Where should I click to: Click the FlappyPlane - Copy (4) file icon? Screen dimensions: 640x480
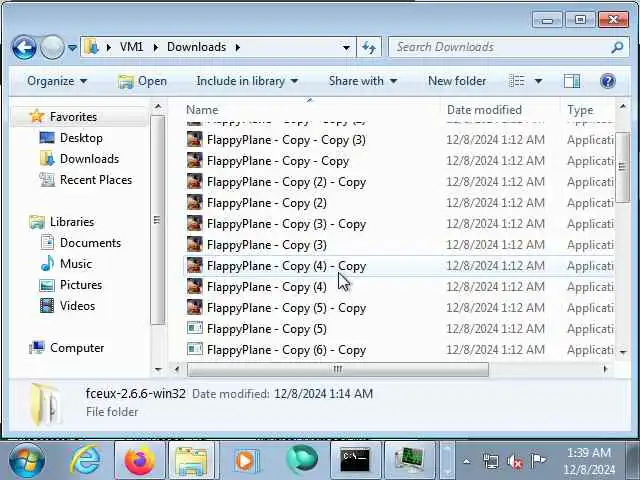195,287
